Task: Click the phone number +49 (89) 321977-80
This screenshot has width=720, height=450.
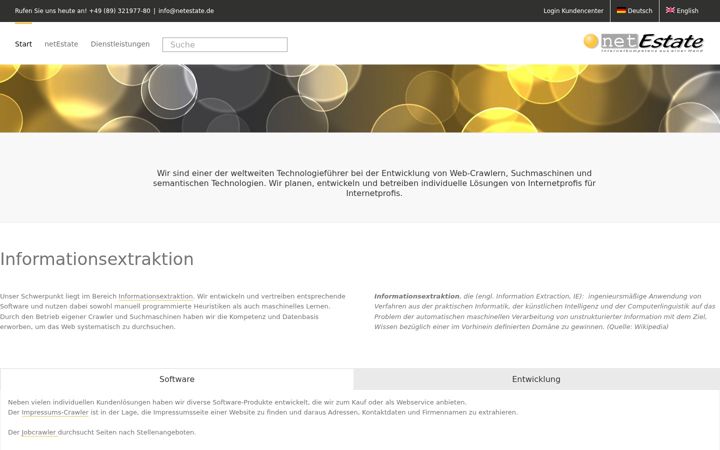Action: 119,11
